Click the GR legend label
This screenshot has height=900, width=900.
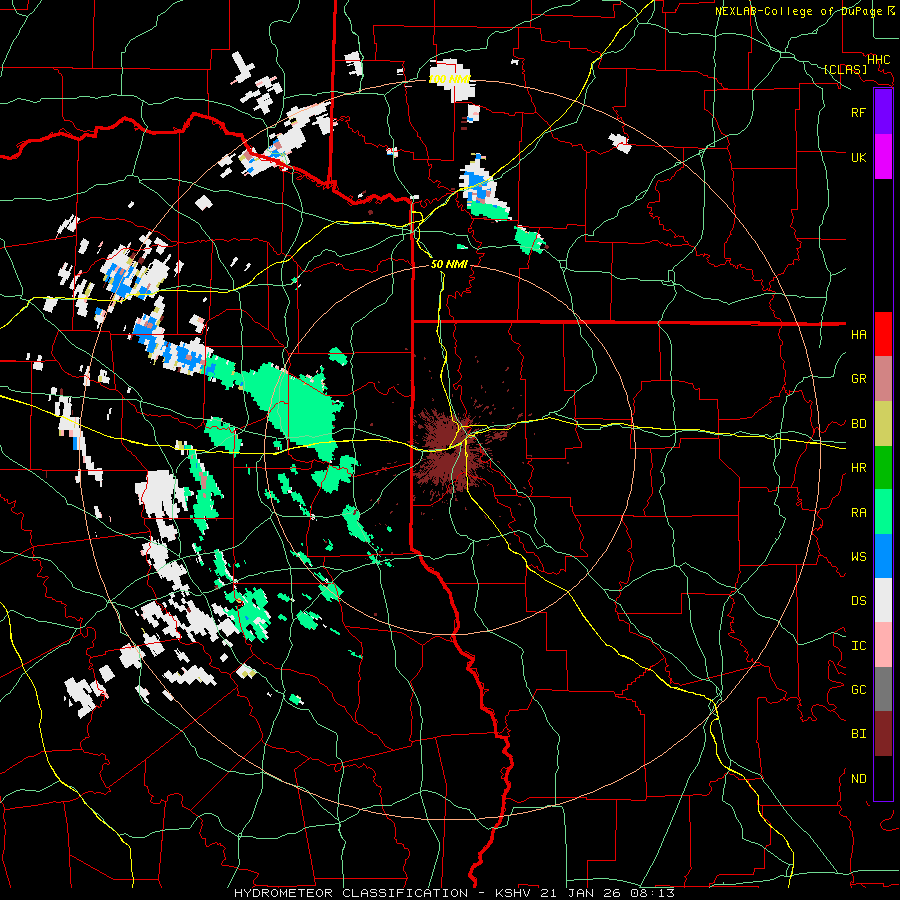coord(858,379)
